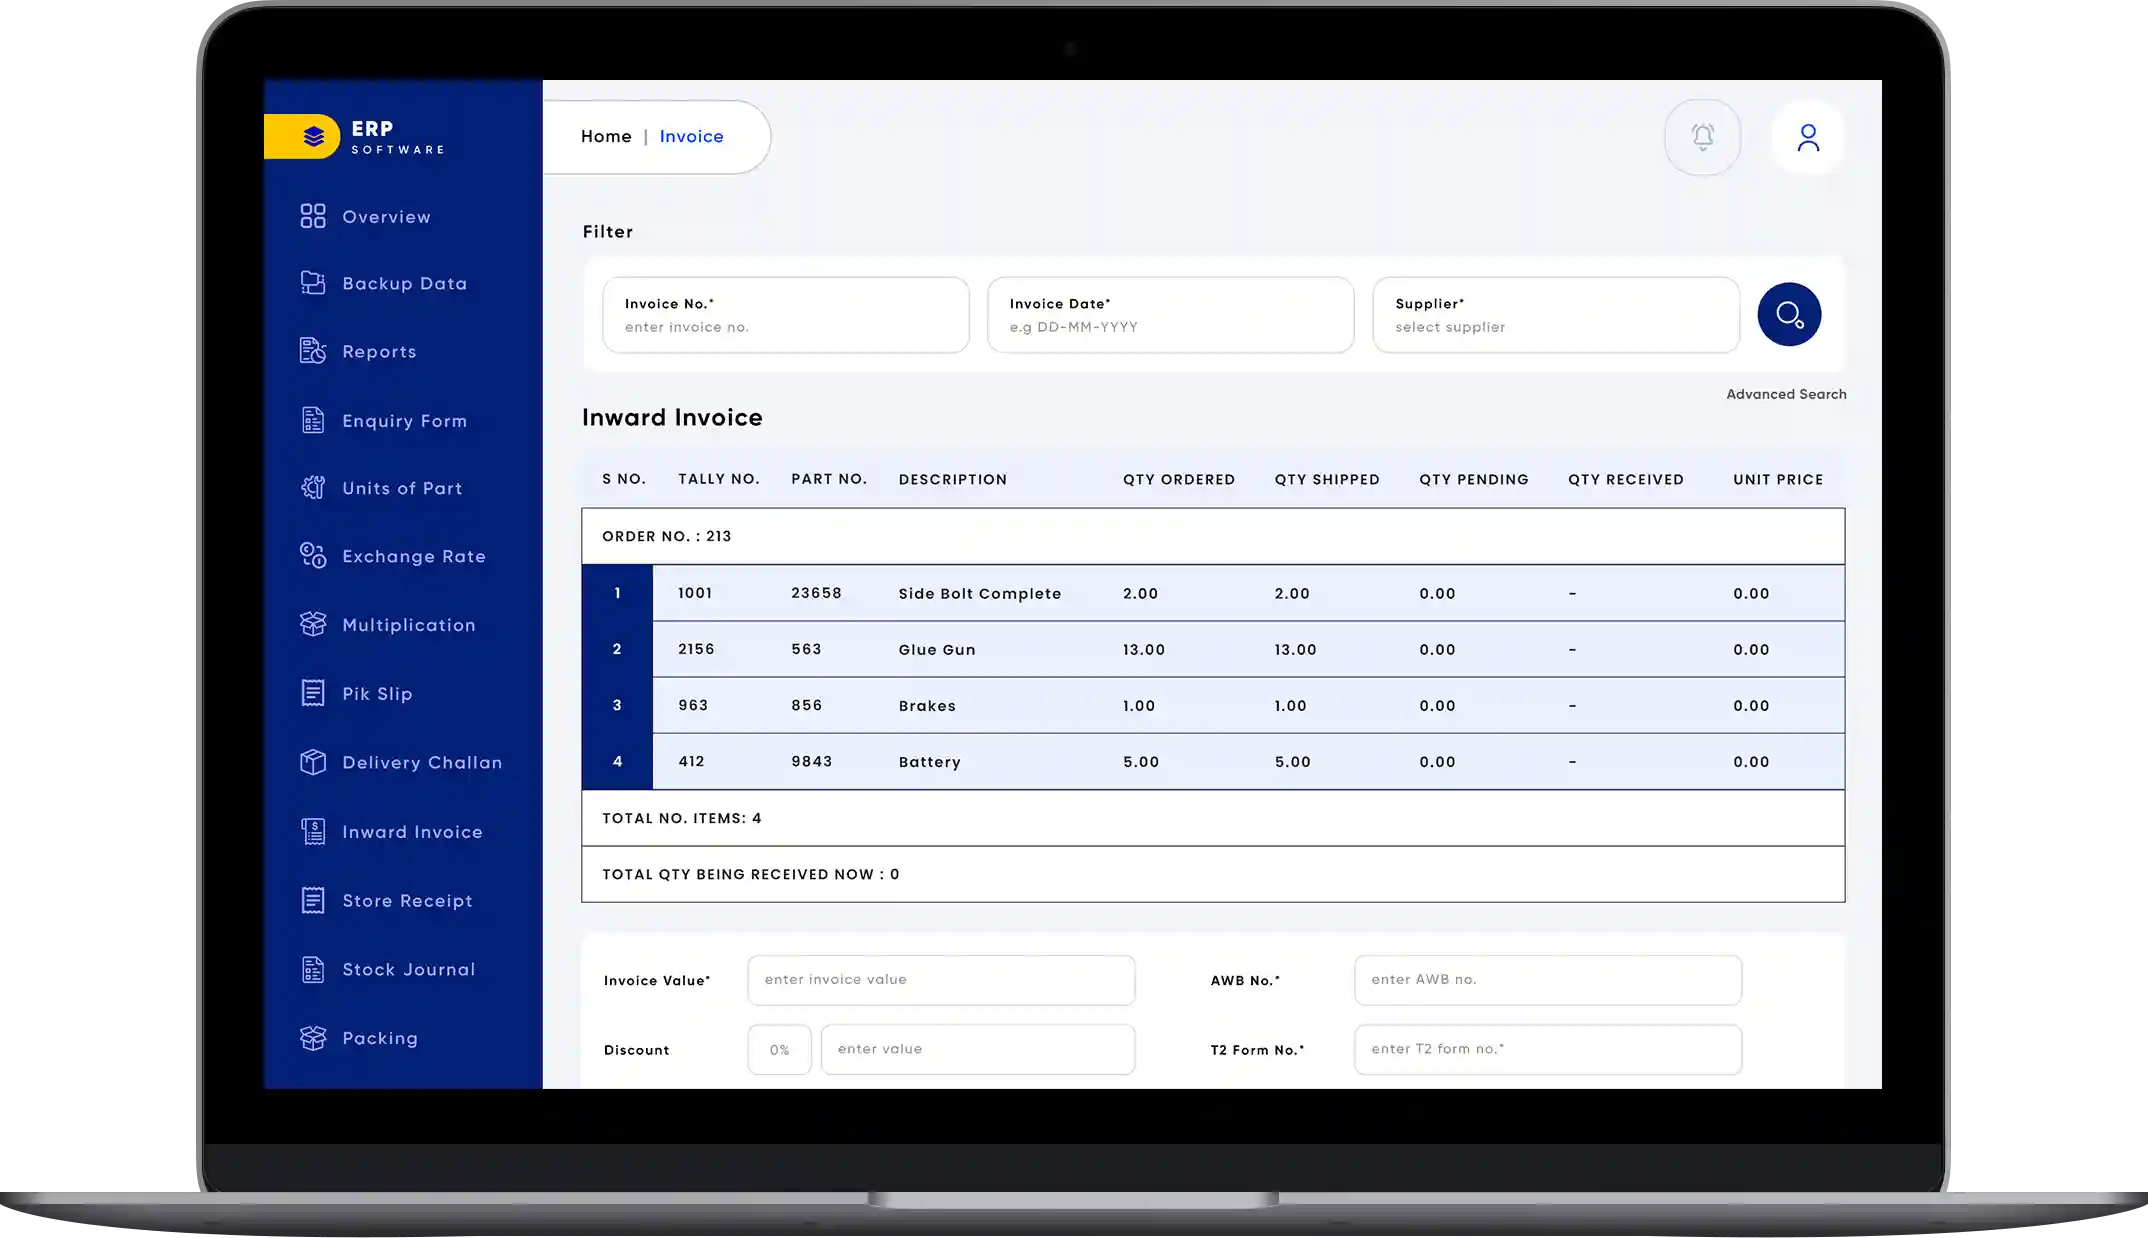The height and width of the screenshot is (1238, 2148).
Task: Click the T2 Form No. input field
Action: [1548, 1050]
